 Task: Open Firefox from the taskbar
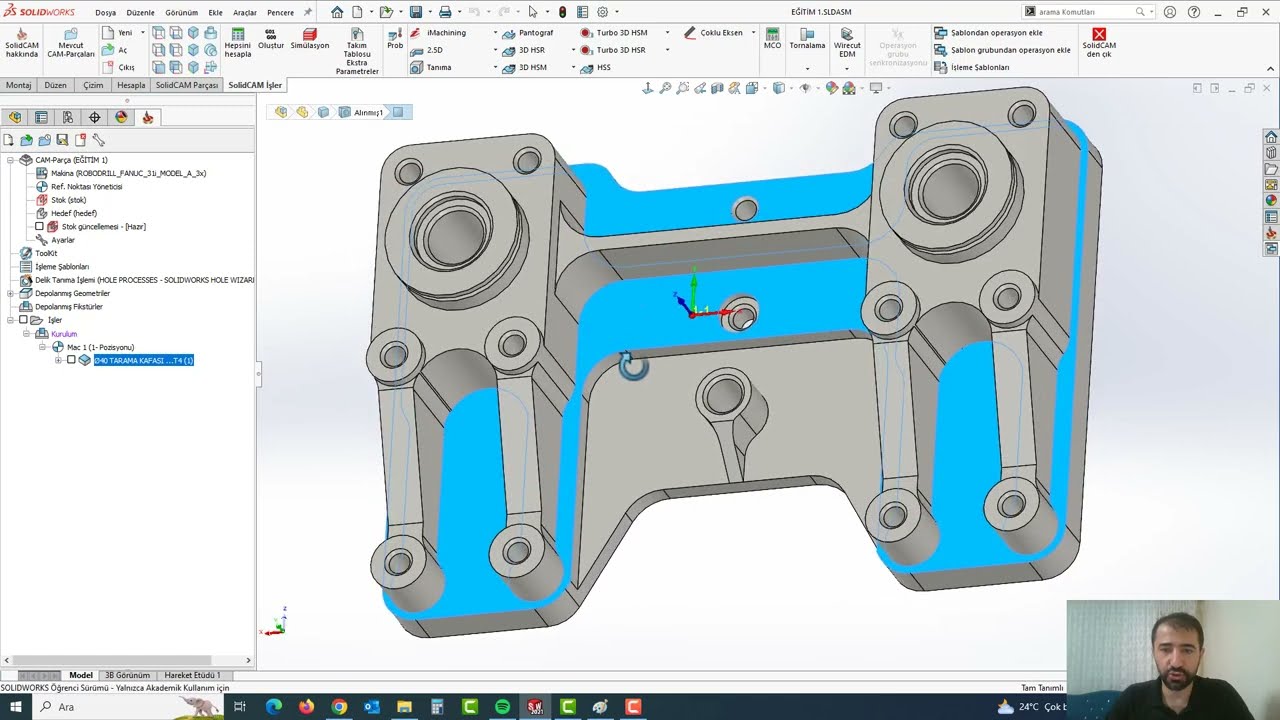pos(306,707)
